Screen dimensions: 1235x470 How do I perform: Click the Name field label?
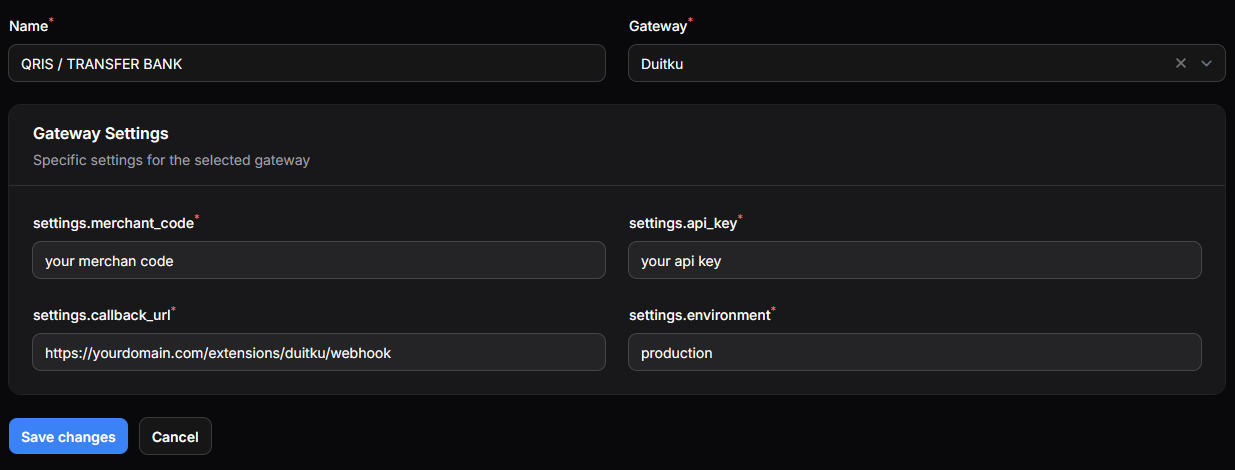click(x=28, y=26)
